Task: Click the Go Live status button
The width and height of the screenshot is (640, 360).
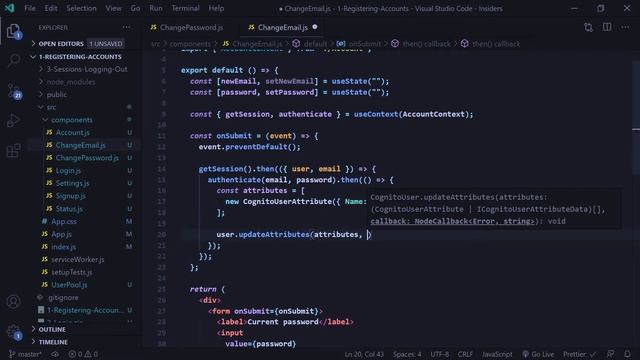Action: pyautogui.click(x=538, y=354)
